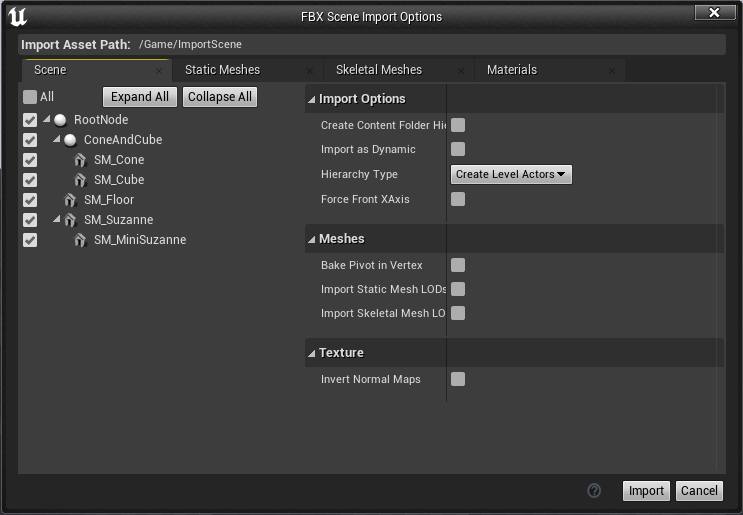Viewport: 743px width, 515px height.
Task: Select the ConeAndCube tree label
Action: [123, 140]
